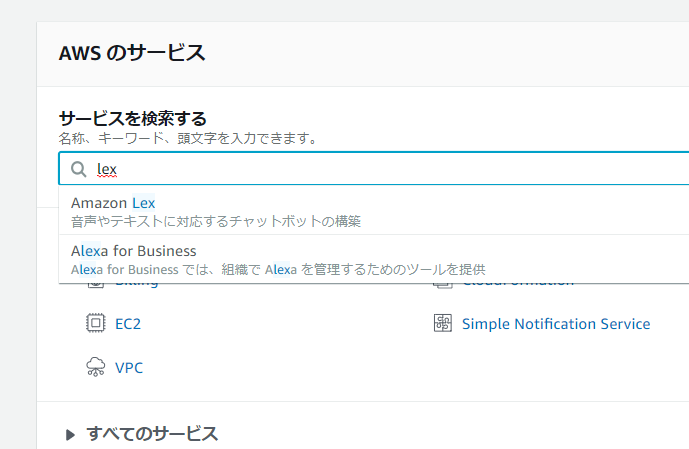Click the Simple Notification Service icon
This screenshot has width=689, height=449.
pos(443,323)
